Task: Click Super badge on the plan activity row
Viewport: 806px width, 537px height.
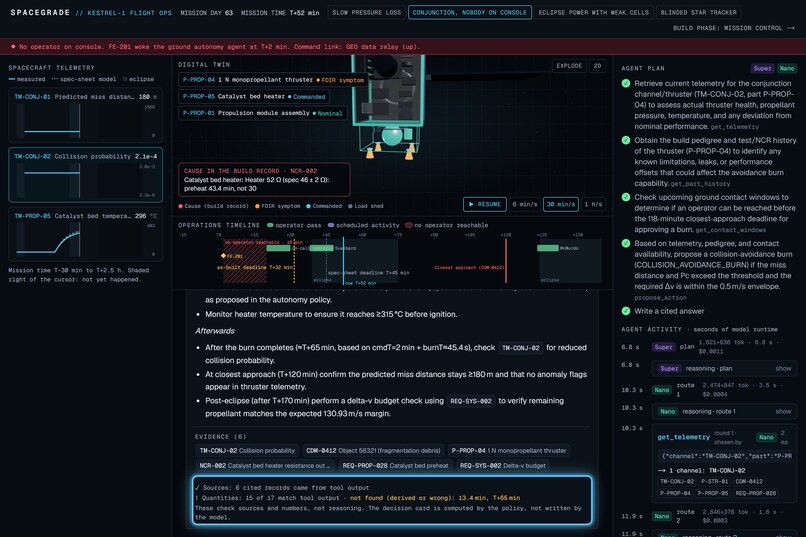Action: (663, 347)
